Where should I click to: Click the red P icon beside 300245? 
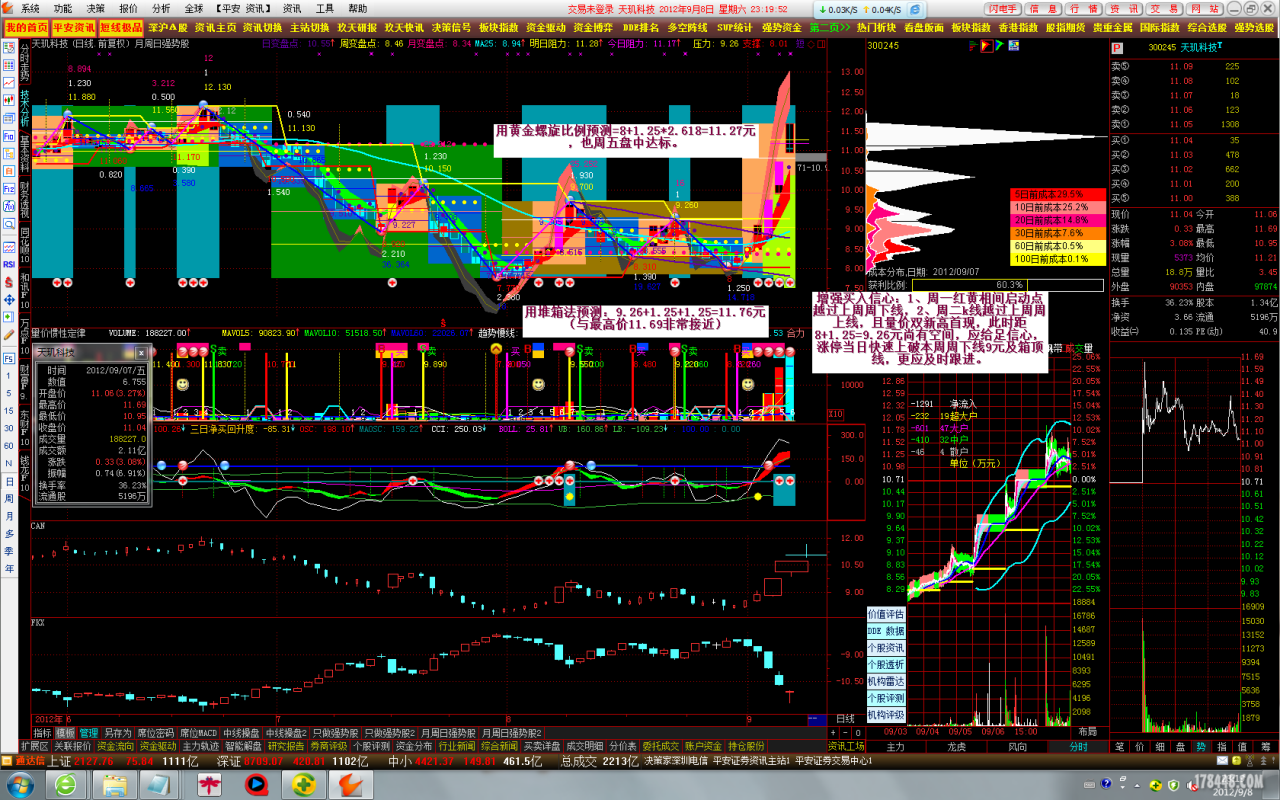[1116, 47]
